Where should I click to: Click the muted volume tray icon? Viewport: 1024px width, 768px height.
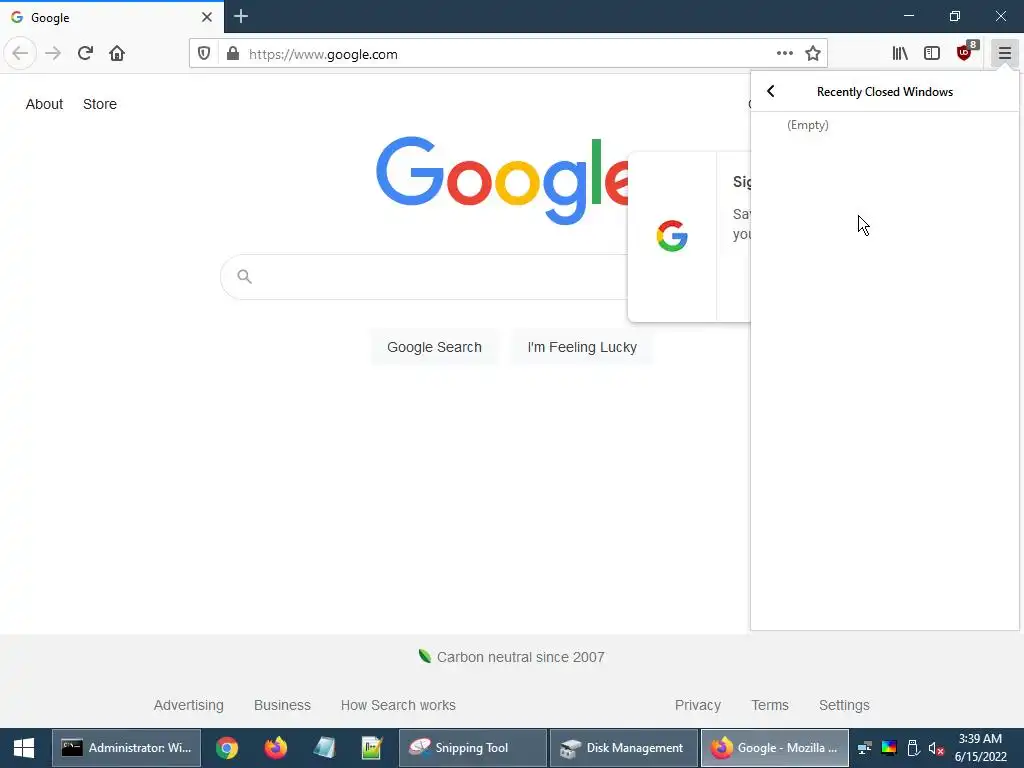point(936,748)
